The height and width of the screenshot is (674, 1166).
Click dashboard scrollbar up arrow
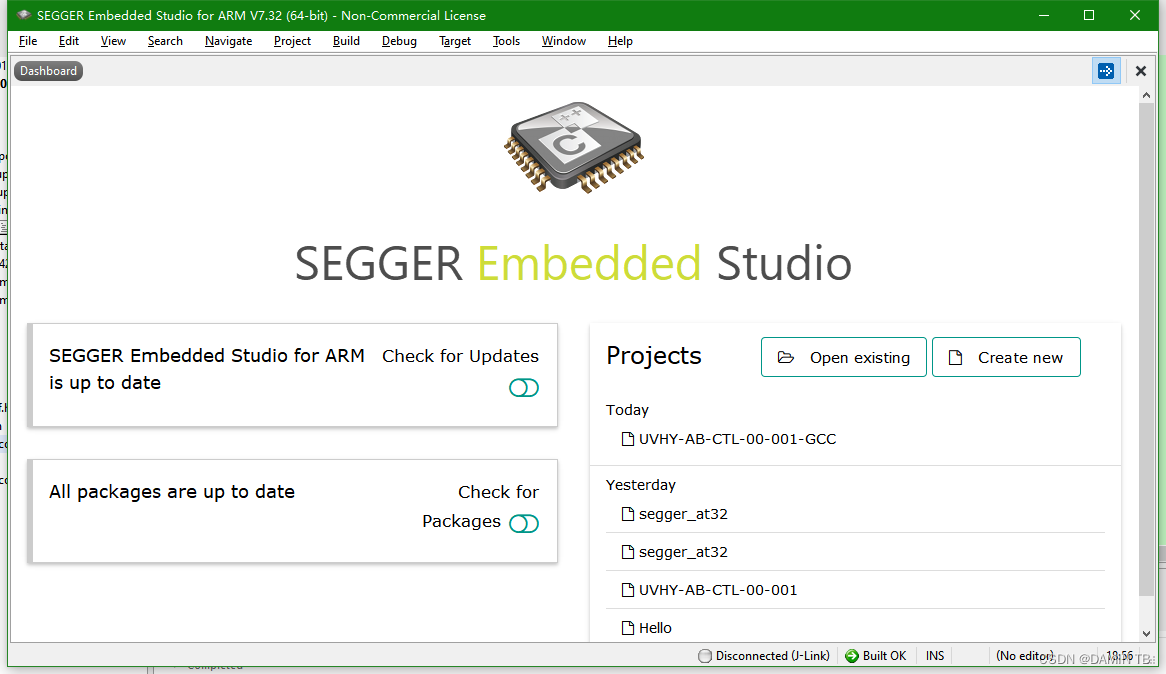[x=1146, y=95]
